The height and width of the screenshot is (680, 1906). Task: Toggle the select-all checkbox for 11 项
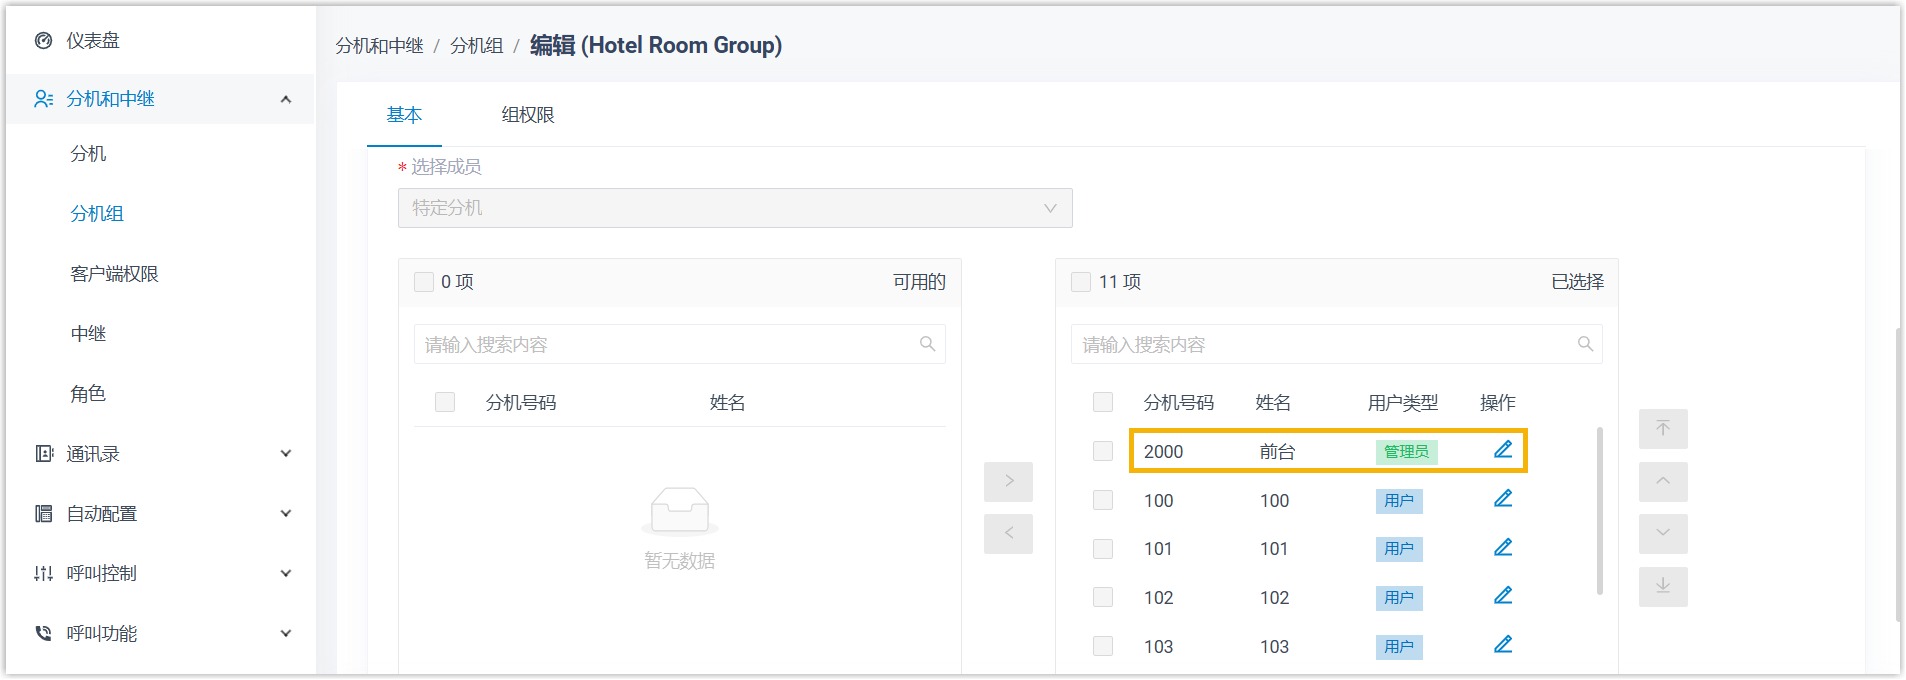point(1081,282)
